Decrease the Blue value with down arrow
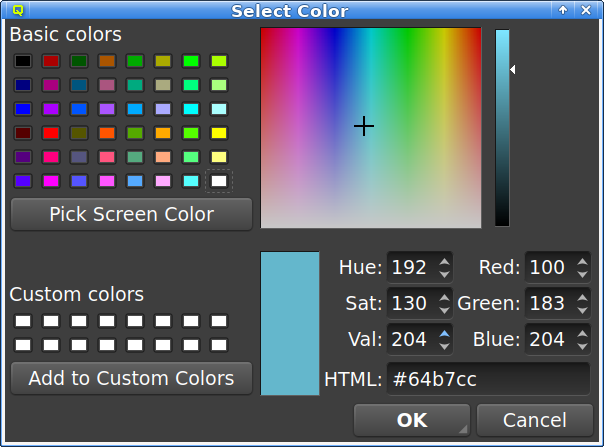Screen dimensions: 604x447 (x=582, y=346)
